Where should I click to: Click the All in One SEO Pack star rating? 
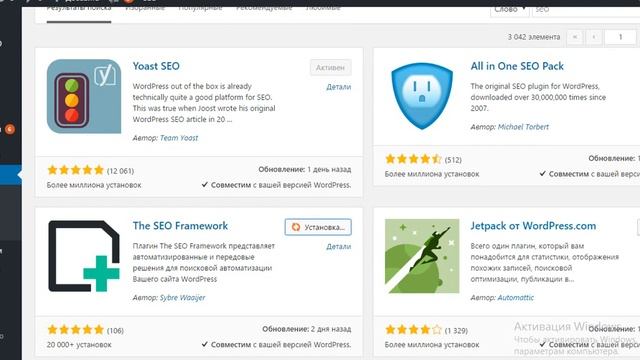click(413, 159)
